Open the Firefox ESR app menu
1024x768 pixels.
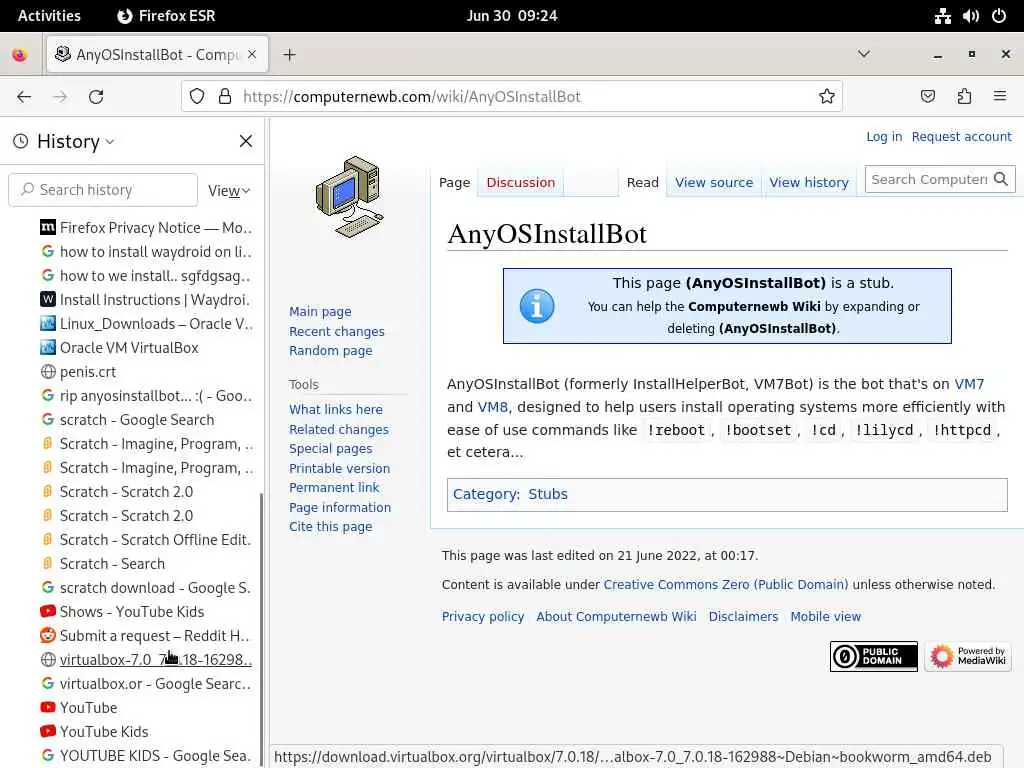coord(166,16)
